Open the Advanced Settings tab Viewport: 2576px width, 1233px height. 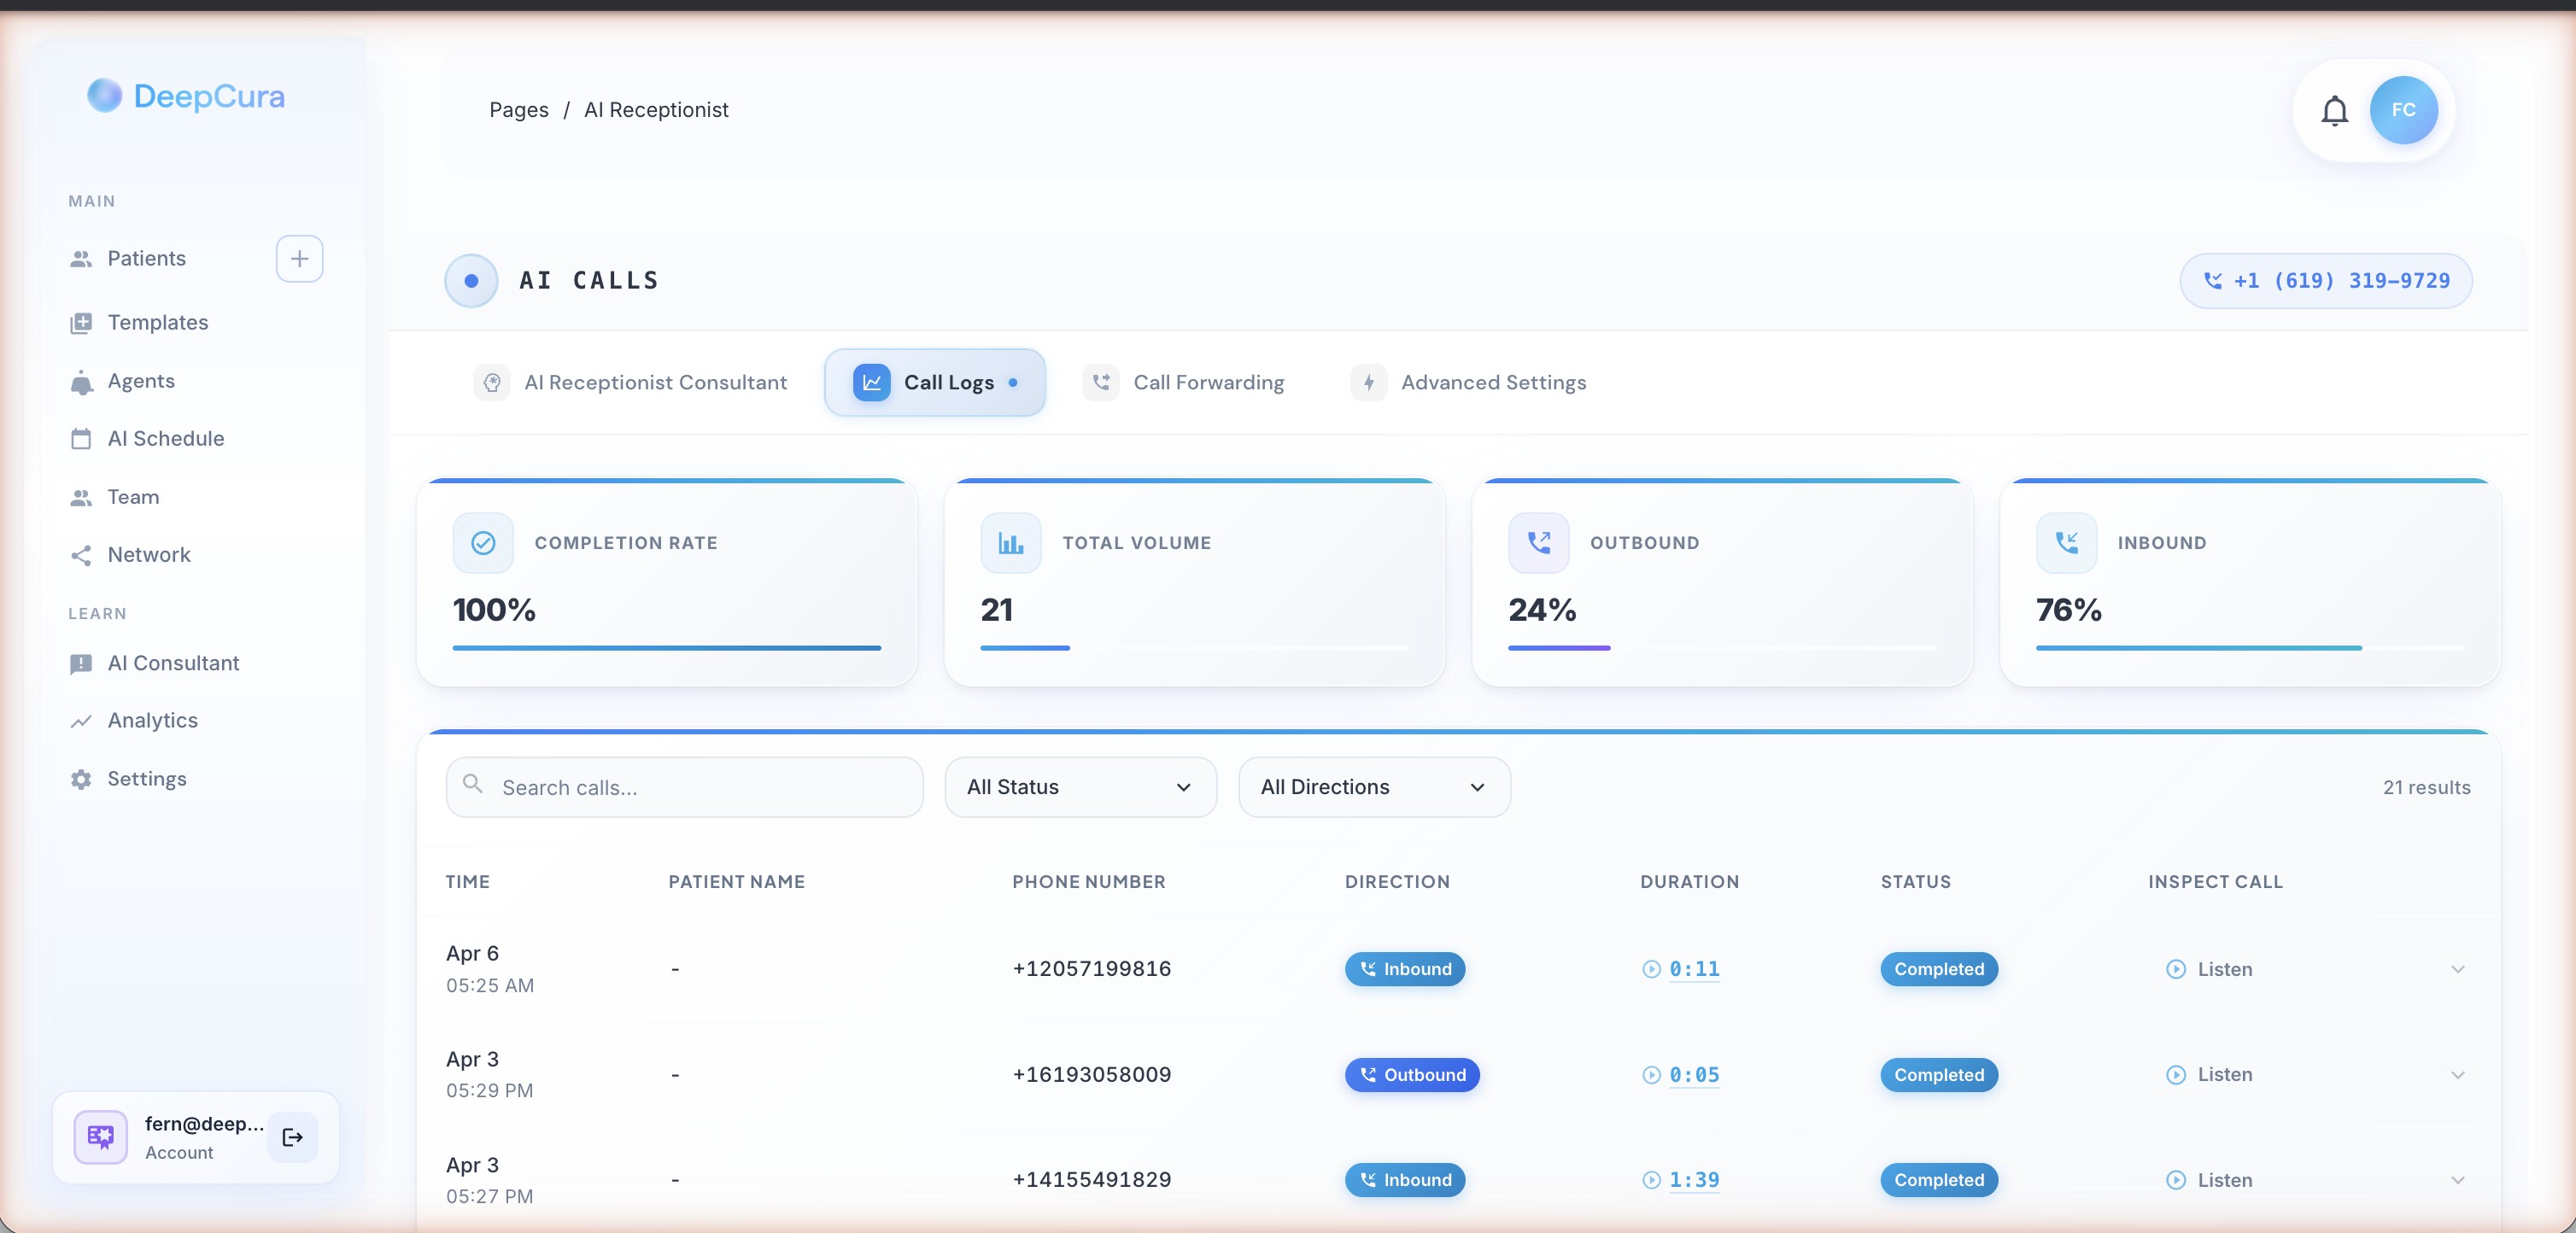[x=1468, y=383]
